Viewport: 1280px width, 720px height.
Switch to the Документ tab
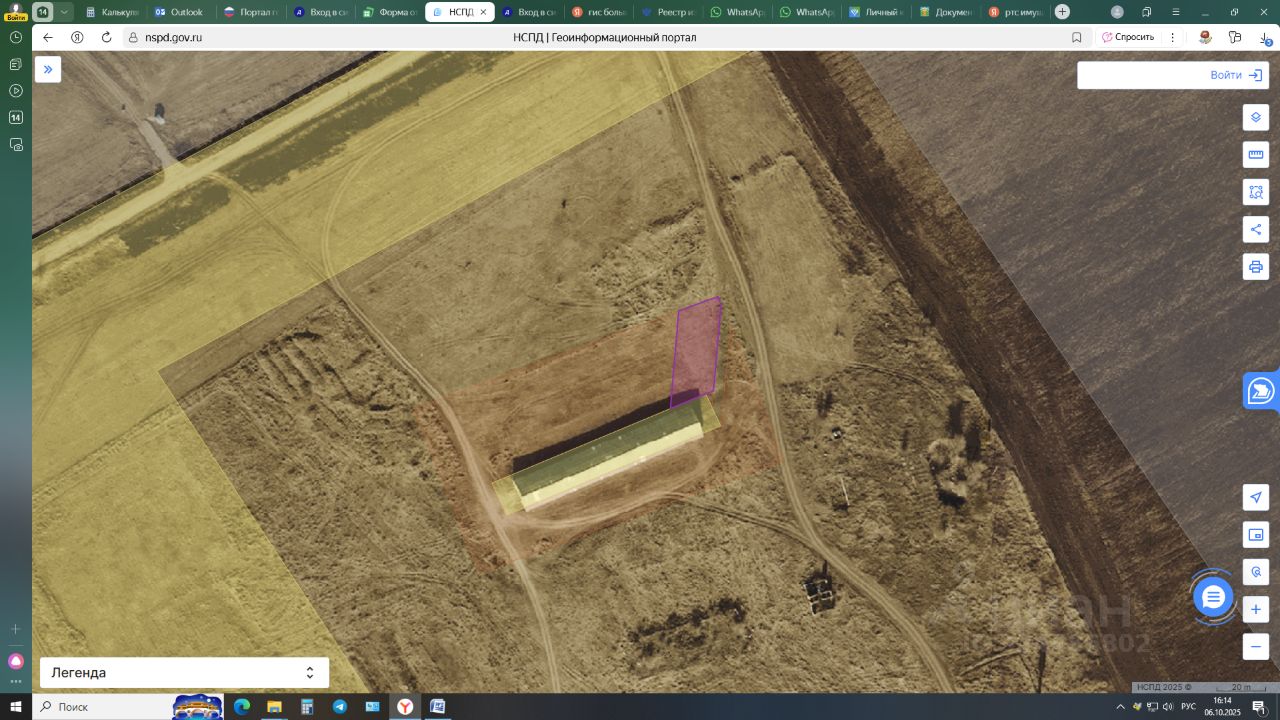tap(946, 12)
